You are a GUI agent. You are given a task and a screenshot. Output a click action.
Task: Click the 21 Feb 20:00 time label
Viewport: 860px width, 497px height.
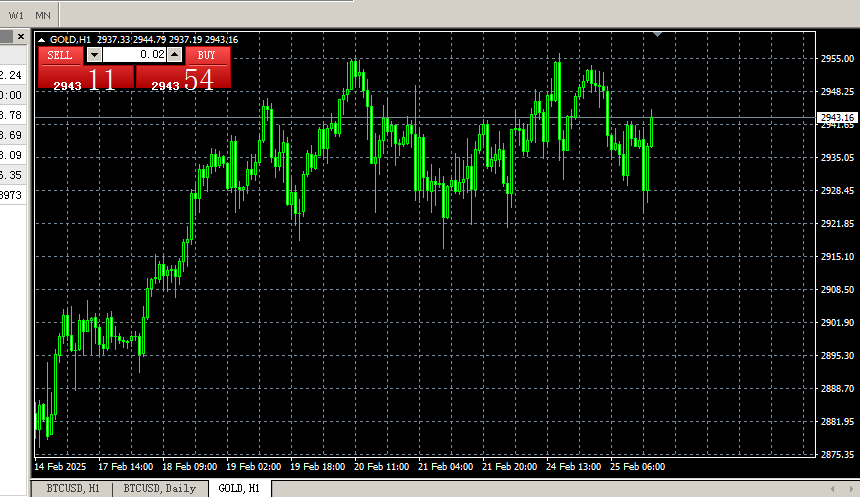pyautogui.click(x=510, y=467)
